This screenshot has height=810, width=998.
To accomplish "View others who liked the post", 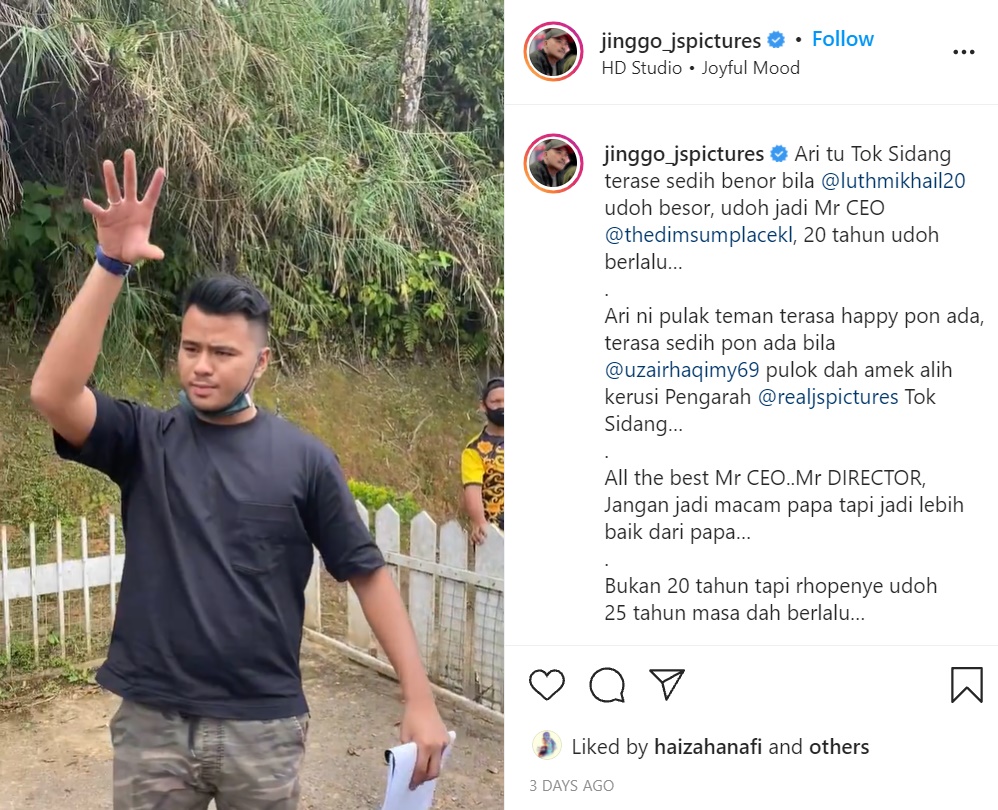I will click(839, 746).
